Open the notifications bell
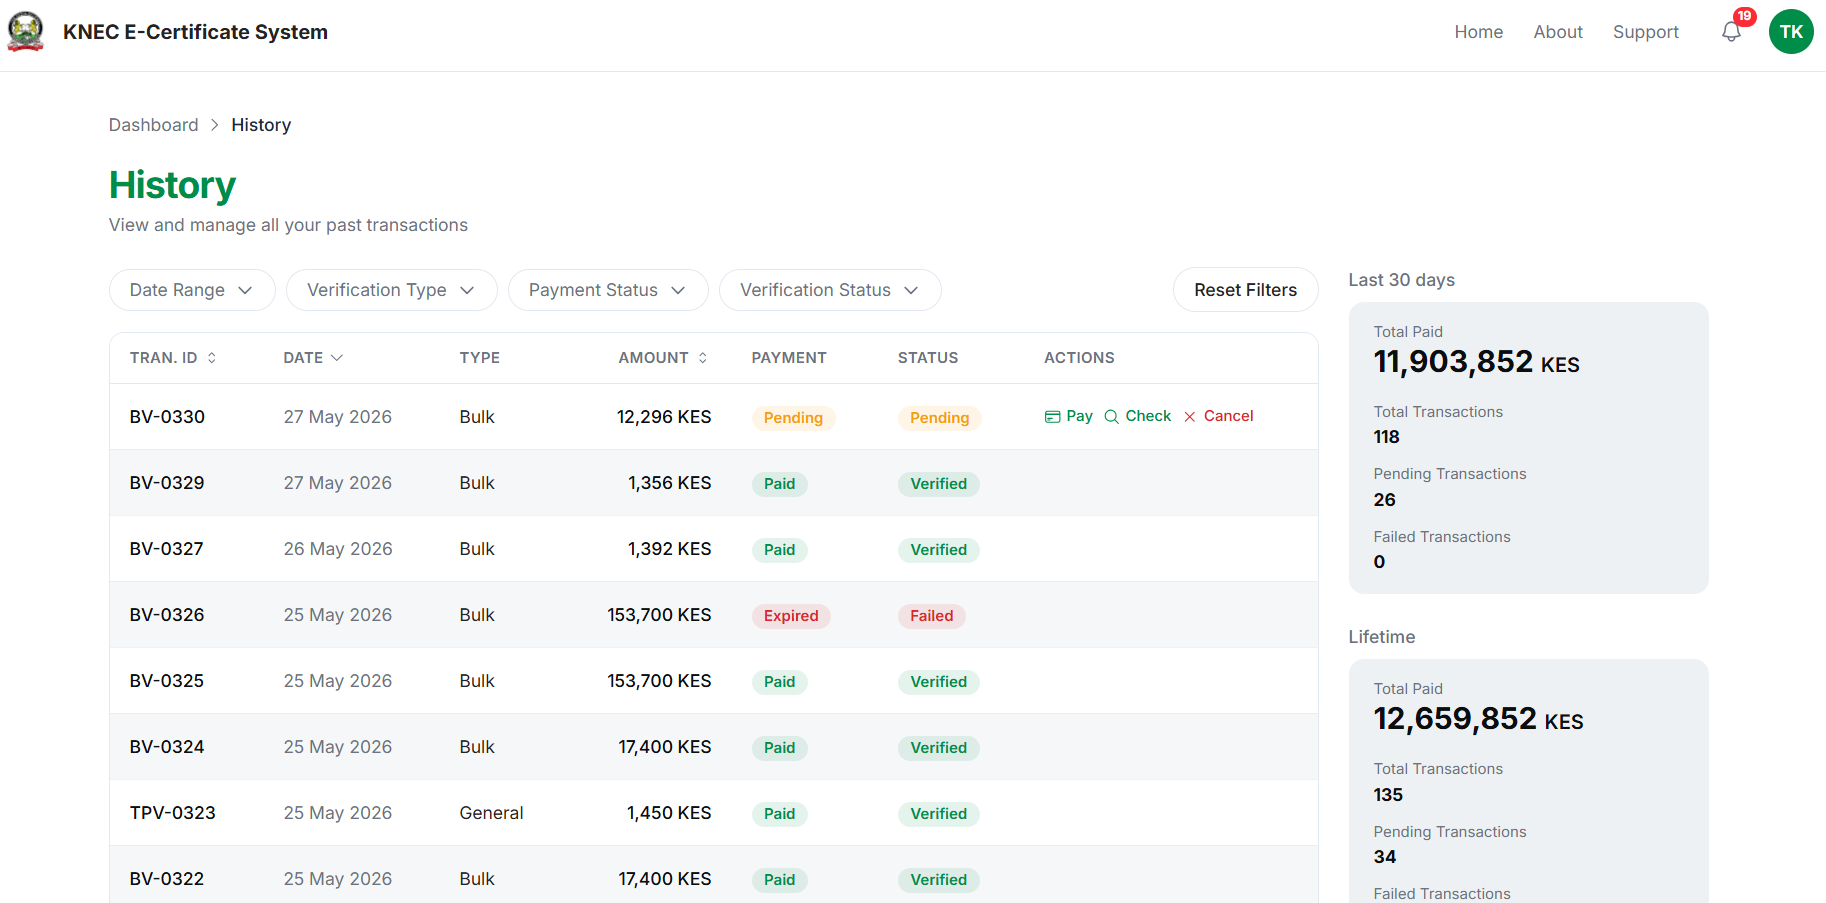Screen dimensions: 1826x903 click(1731, 32)
